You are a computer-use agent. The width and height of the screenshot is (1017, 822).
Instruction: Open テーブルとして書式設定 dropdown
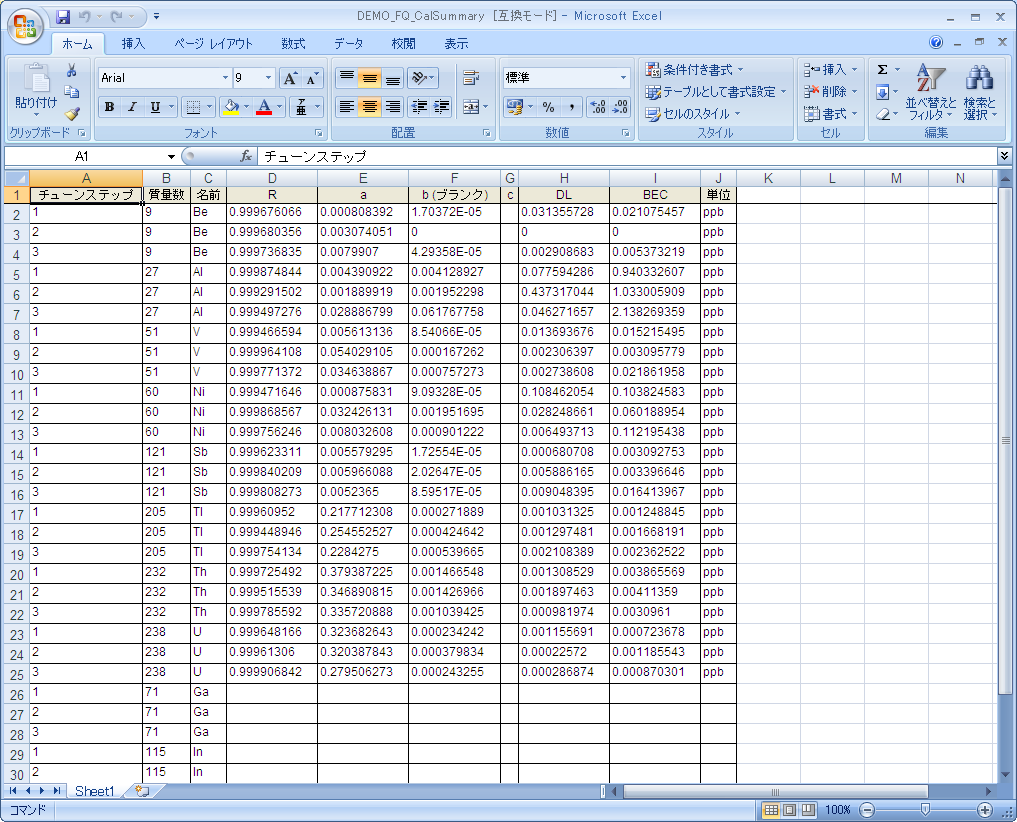coord(716,91)
